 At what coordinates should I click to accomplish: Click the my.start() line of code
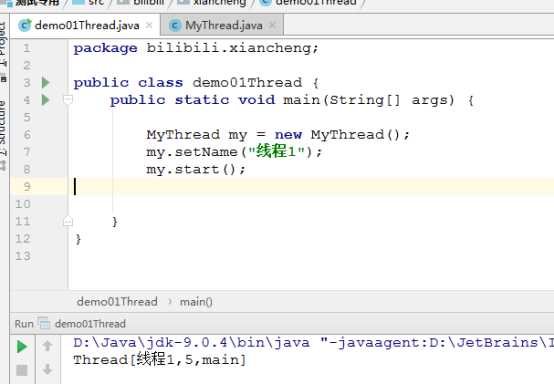click(x=196, y=170)
